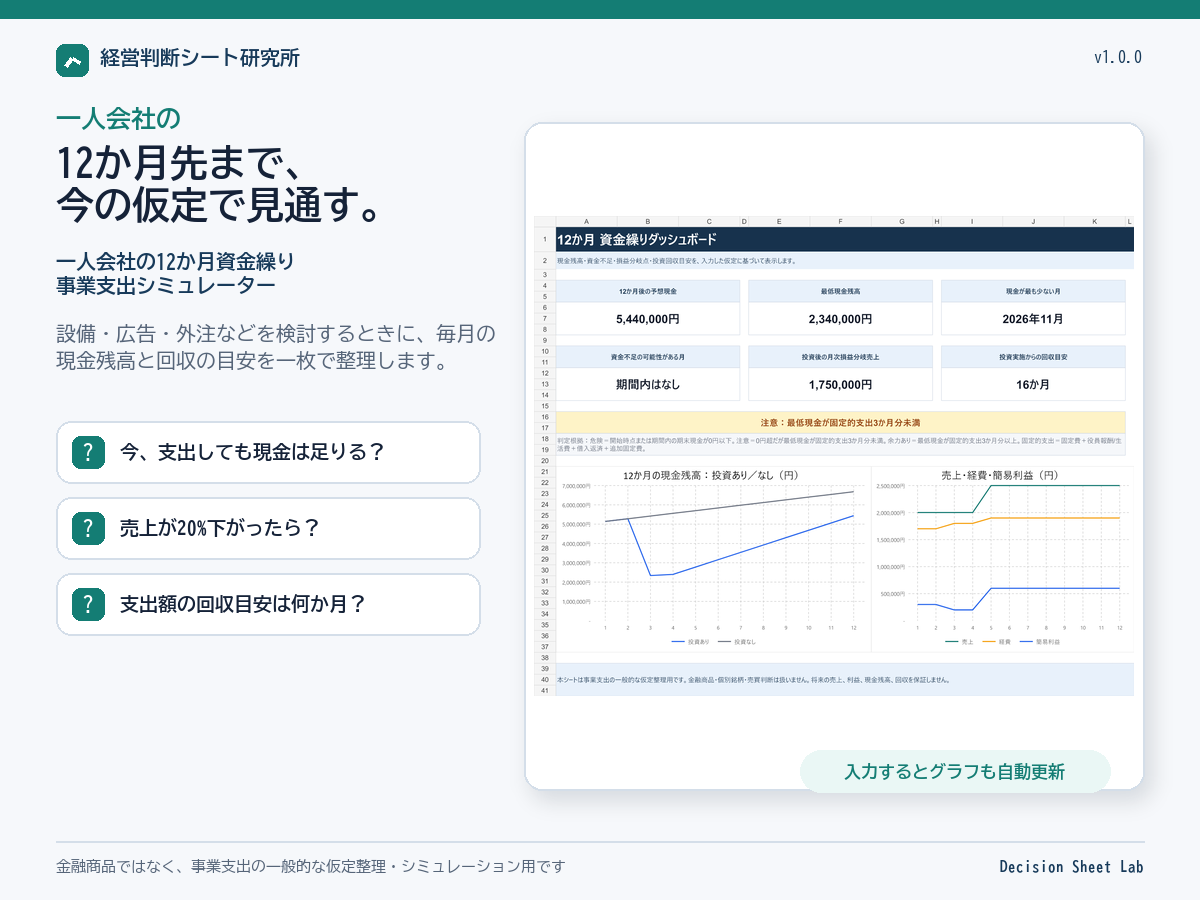The image size is (1200, 900).
Task: Click the 入力するとグラフも自動更新 pill button
Action: click(x=955, y=772)
